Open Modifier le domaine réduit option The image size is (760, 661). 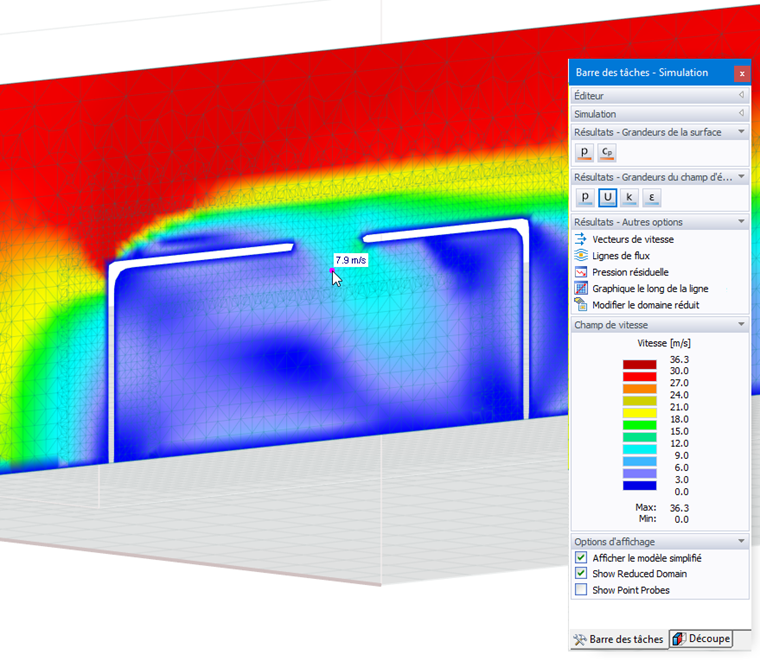(x=646, y=305)
